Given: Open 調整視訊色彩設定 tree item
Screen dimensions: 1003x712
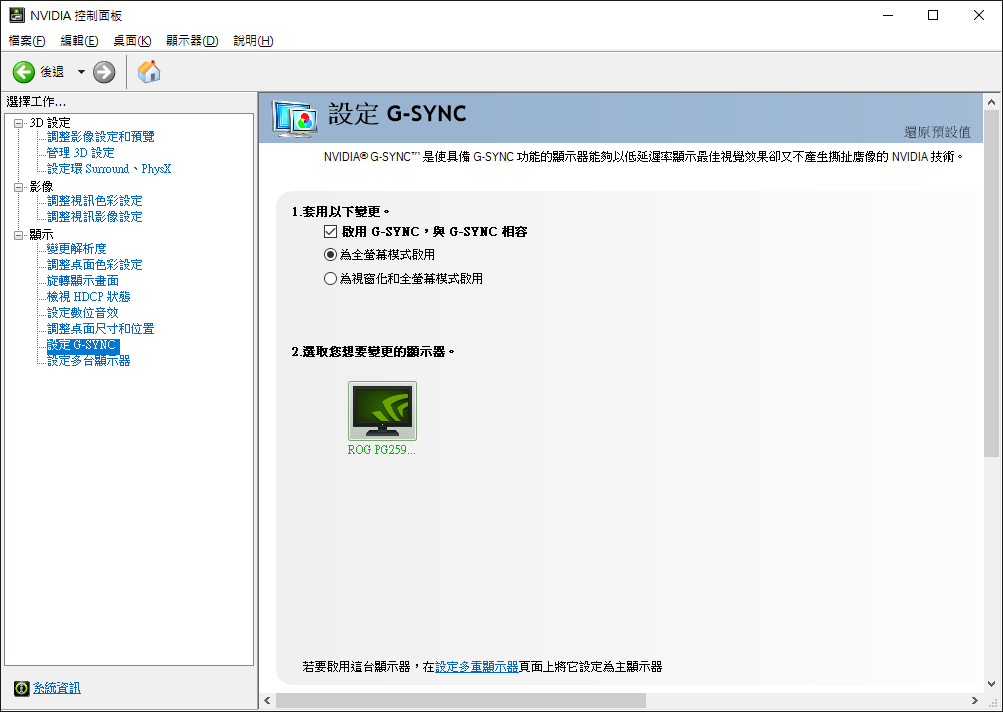Looking at the screenshot, I should pyautogui.click(x=95, y=200).
